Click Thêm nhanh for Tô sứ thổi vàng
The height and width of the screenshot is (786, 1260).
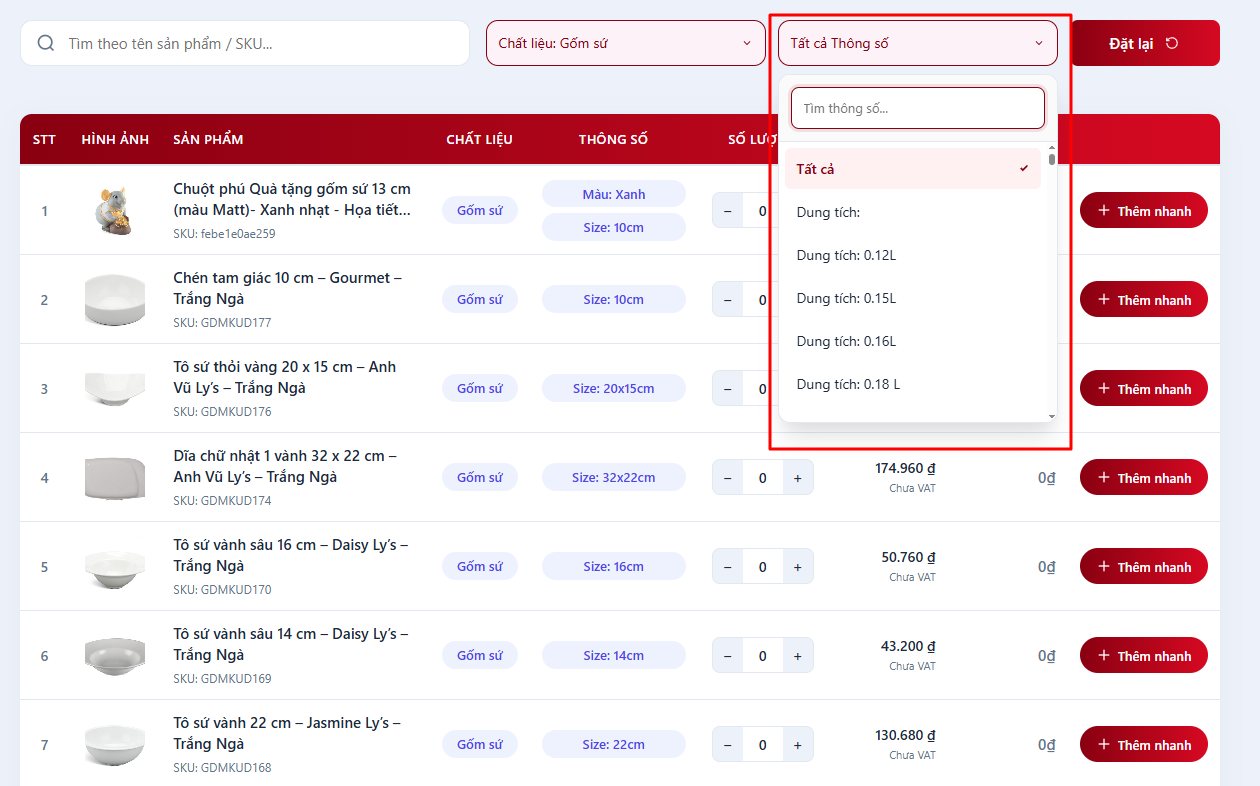[1143, 389]
